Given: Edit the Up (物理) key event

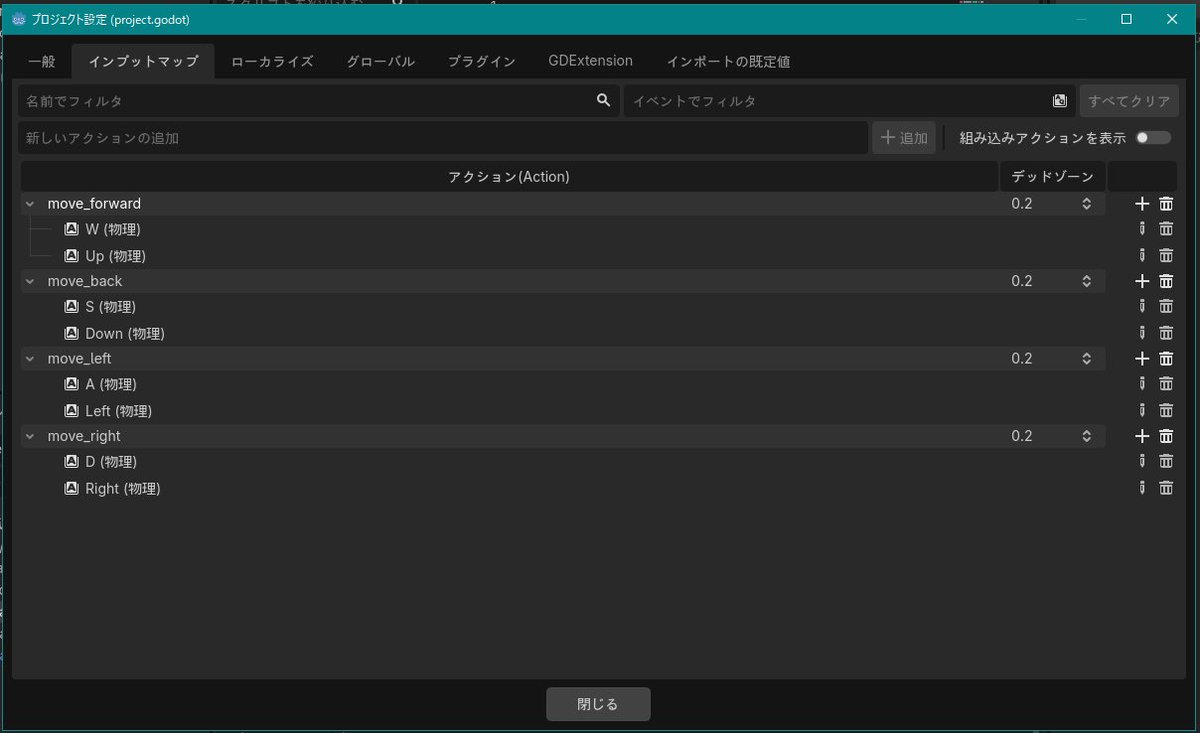Looking at the screenshot, I should click(x=1142, y=256).
